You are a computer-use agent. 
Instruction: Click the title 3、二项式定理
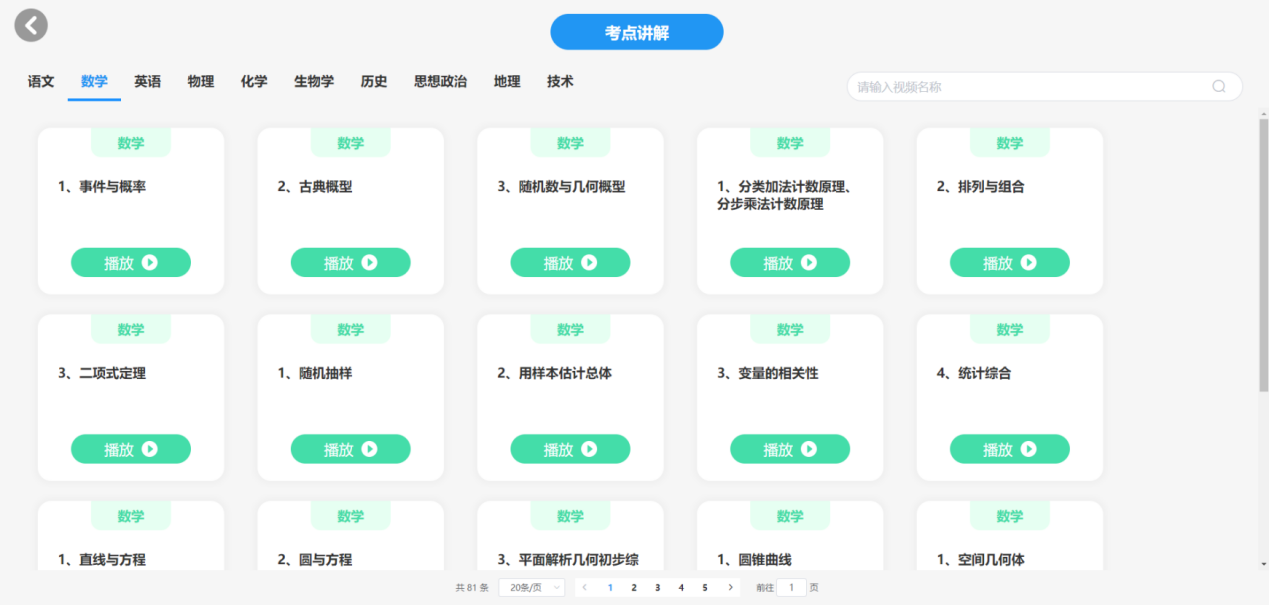pos(102,373)
